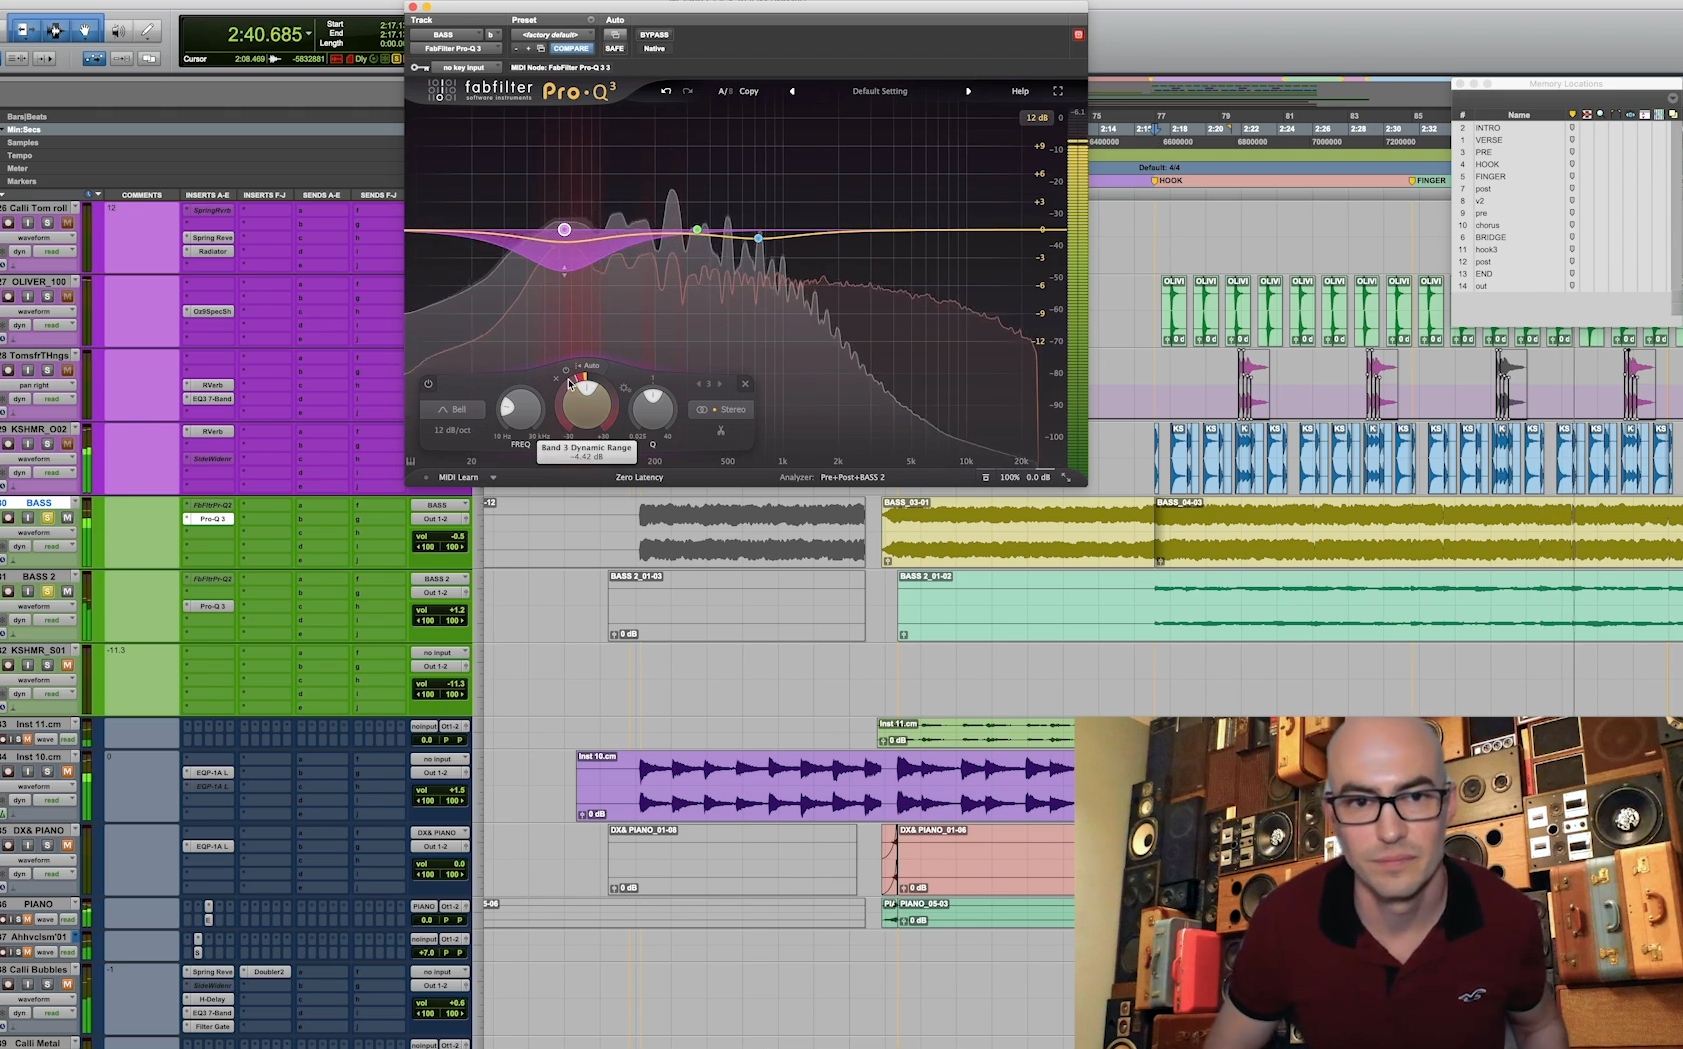The width and height of the screenshot is (1683, 1049).
Task: Open the Zero Latency processing mode menu
Action: click(639, 477)
